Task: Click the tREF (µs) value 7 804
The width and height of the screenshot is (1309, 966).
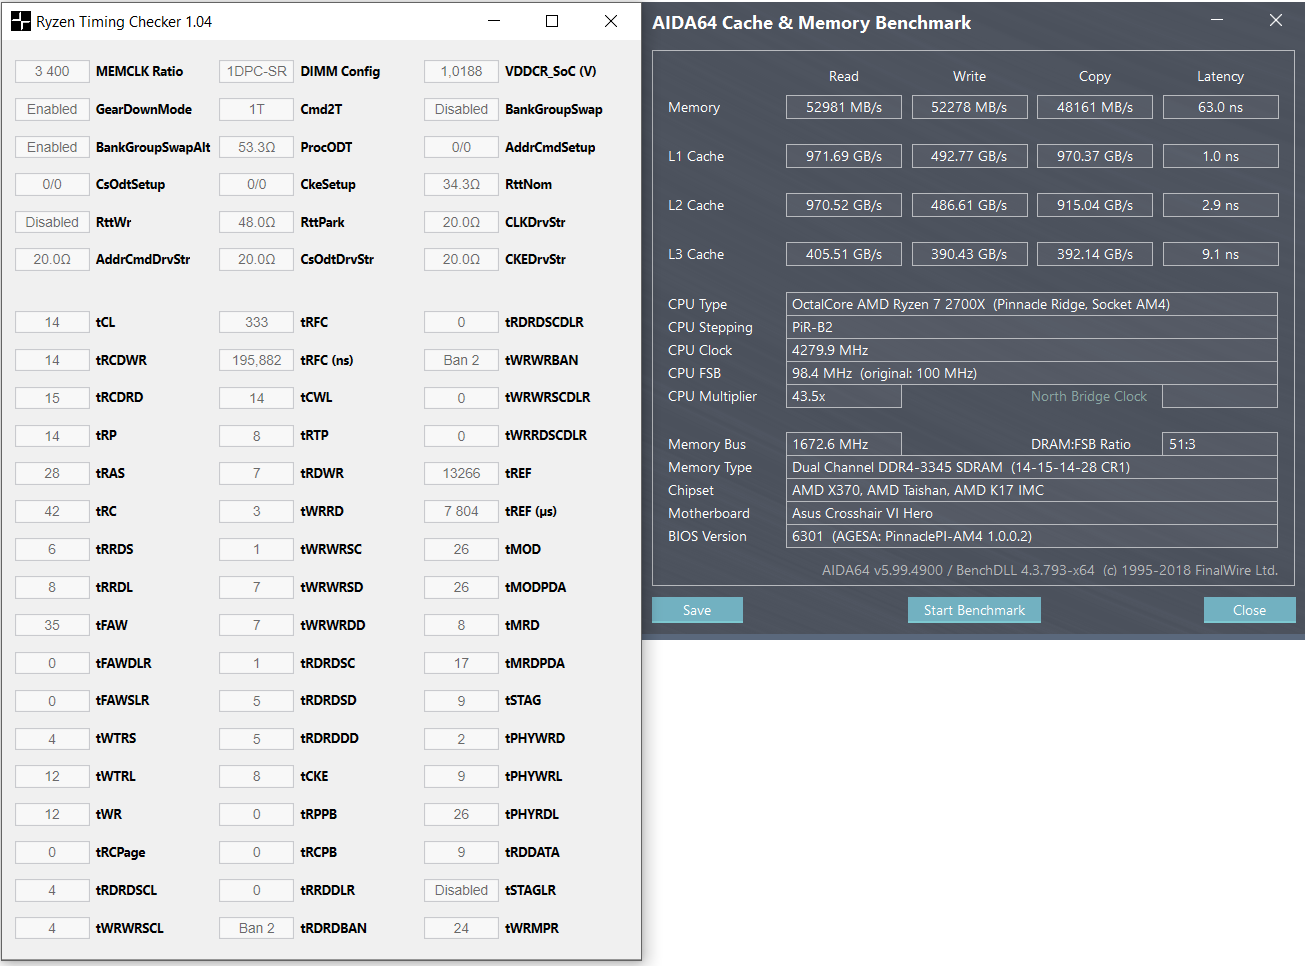Action: (x=461, y=511)
